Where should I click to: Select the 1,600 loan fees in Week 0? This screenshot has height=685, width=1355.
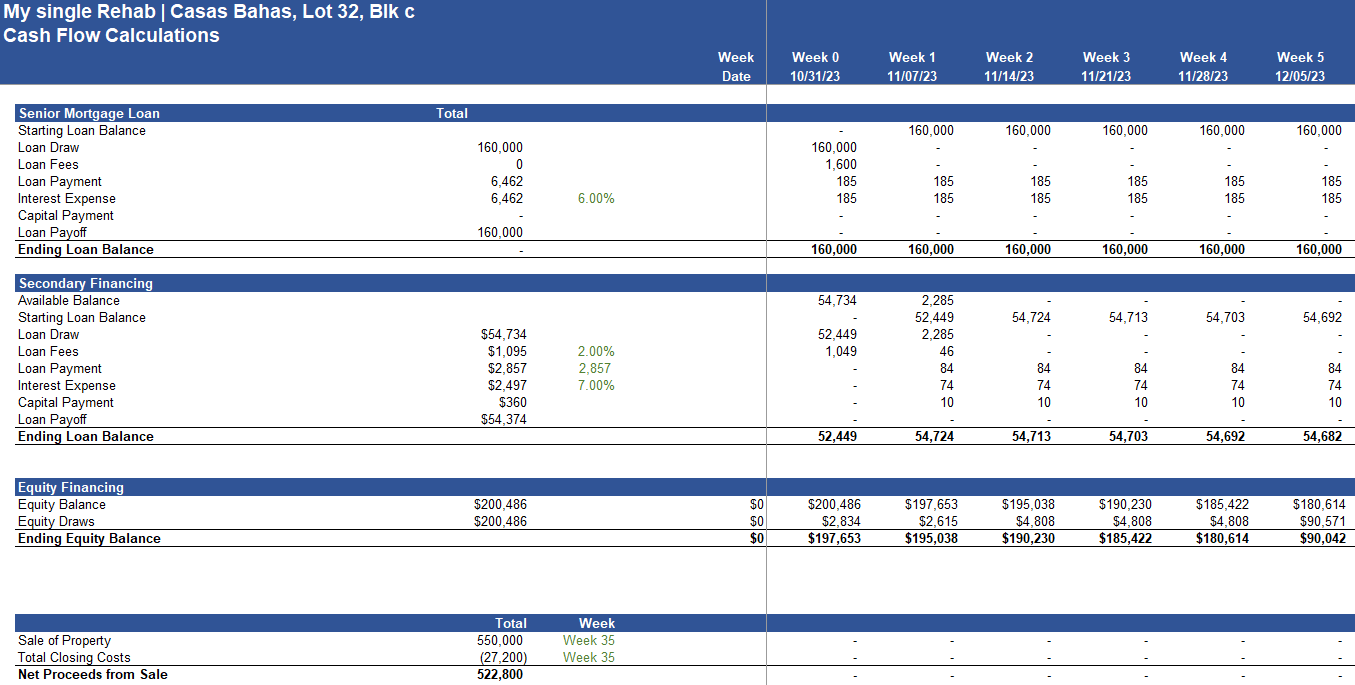pos(840,164)
